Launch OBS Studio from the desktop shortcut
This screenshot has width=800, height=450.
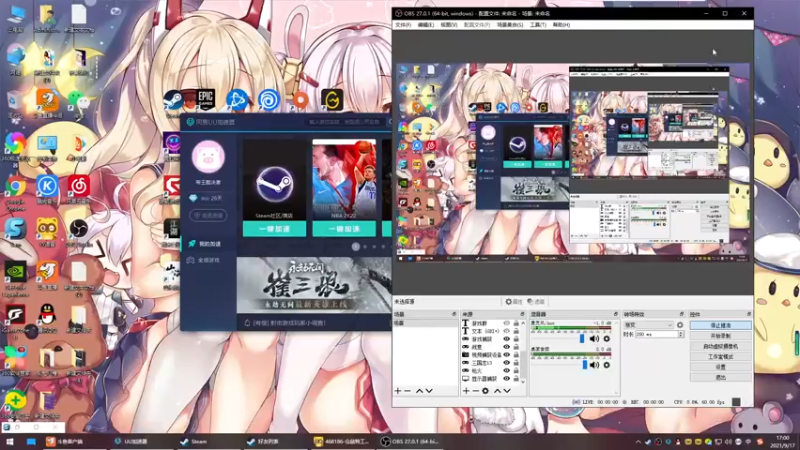tap(79, 229)
